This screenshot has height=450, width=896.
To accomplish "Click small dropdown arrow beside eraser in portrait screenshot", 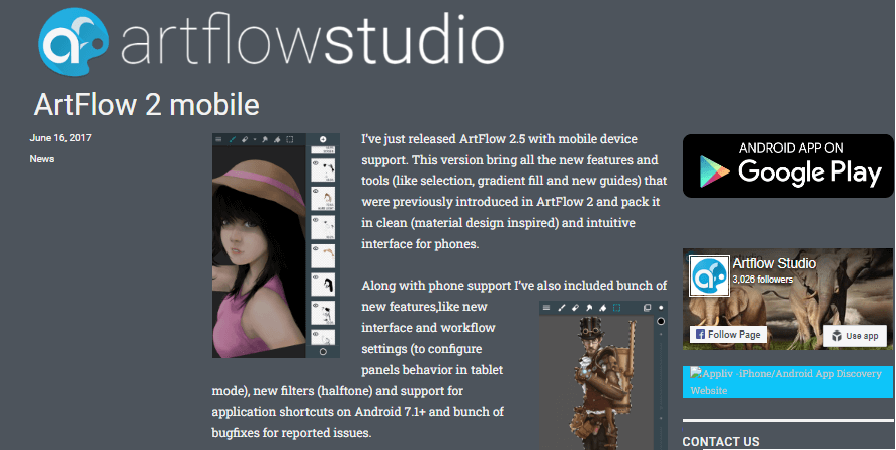I will 255,139.
